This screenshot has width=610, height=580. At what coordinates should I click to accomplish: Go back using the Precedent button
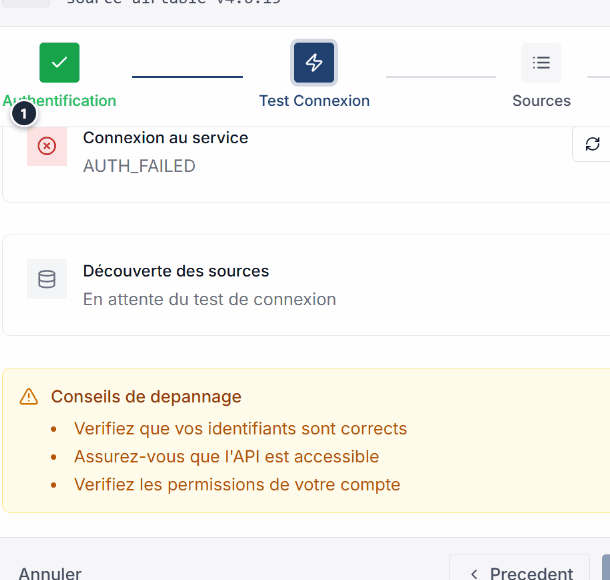(520, 571)
